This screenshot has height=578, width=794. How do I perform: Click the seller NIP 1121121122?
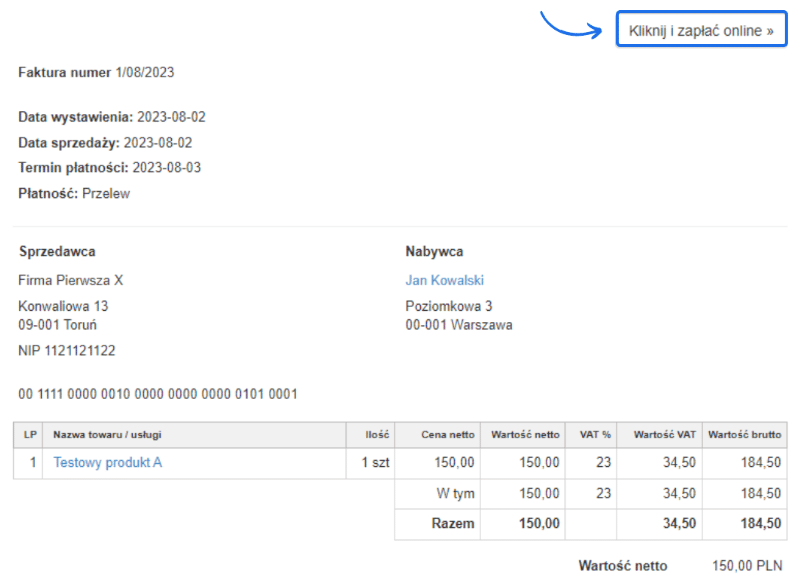tap(66, 351)
